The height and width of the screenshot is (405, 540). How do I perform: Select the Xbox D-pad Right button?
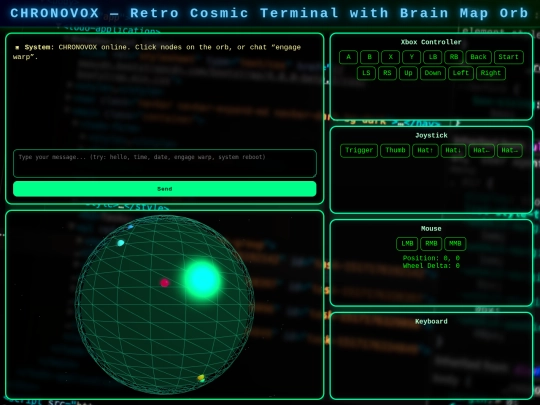click(x=491, y=73)
